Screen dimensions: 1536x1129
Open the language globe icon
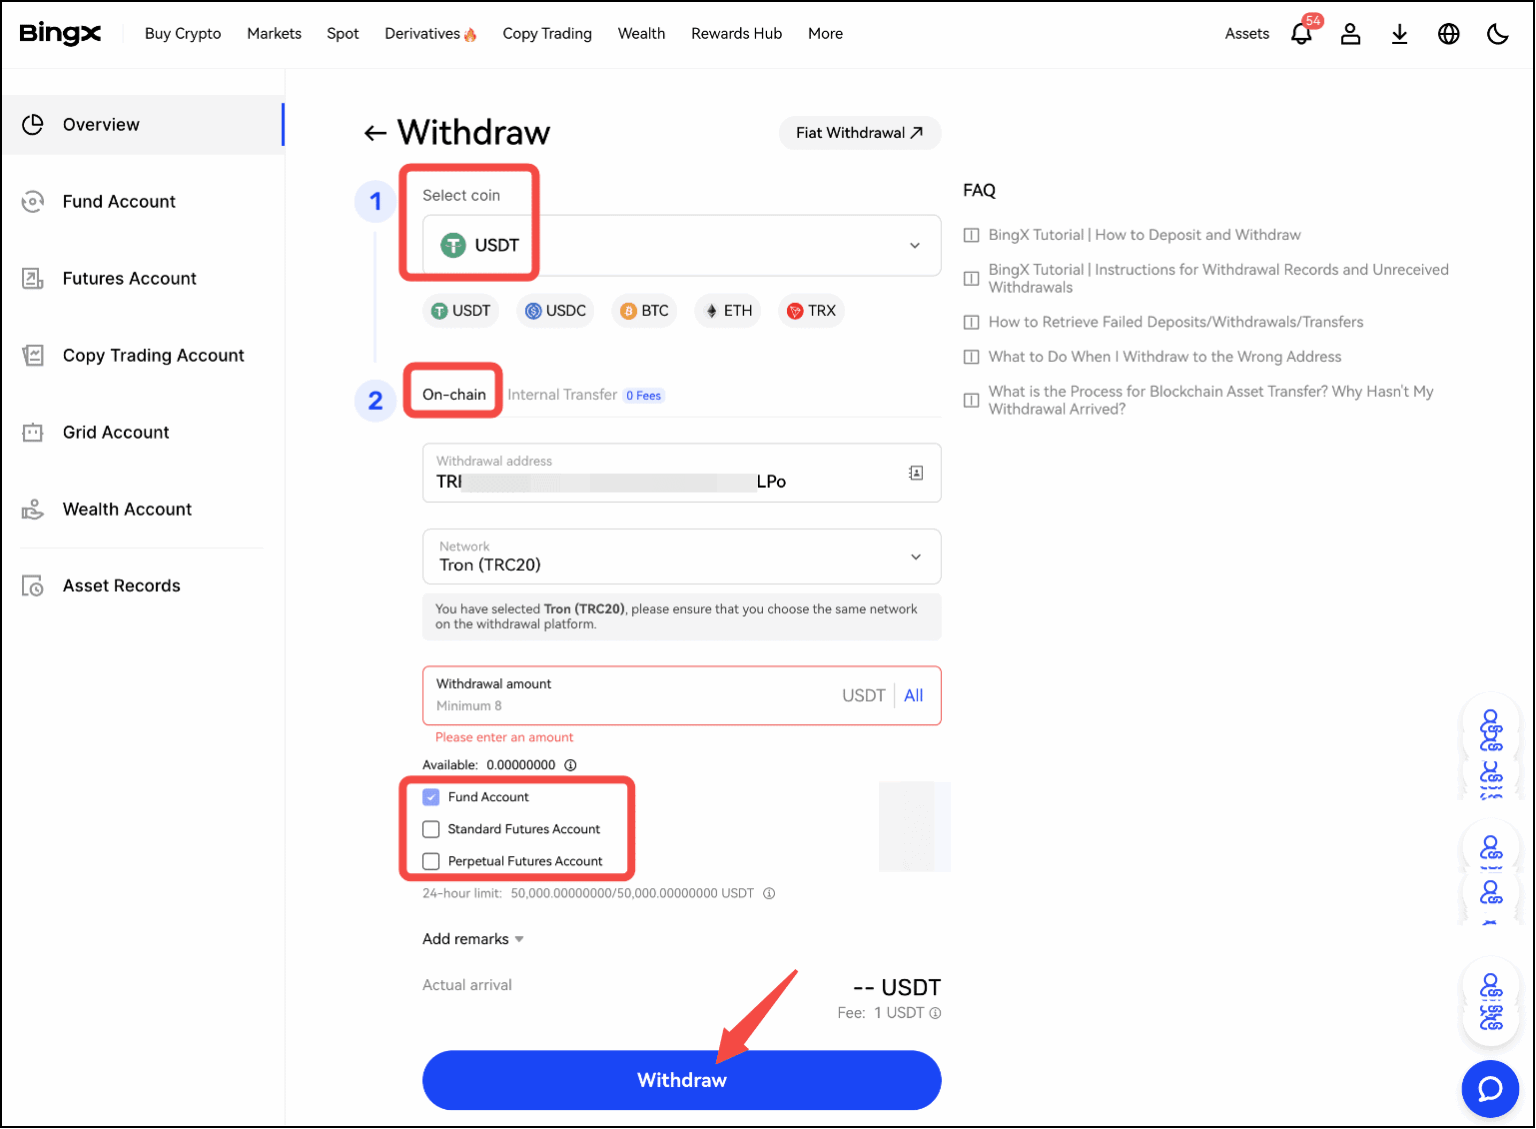(x=1448, y=33)
